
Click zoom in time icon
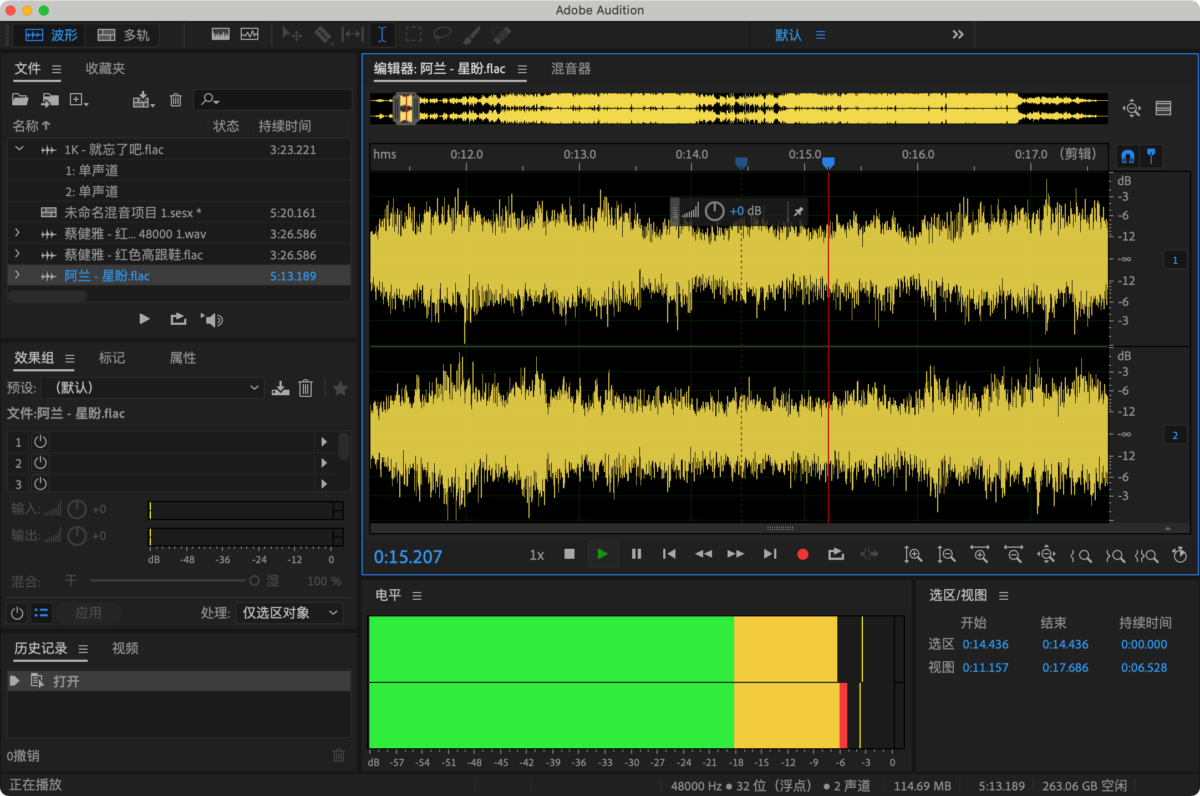click(x=980, y=554)
